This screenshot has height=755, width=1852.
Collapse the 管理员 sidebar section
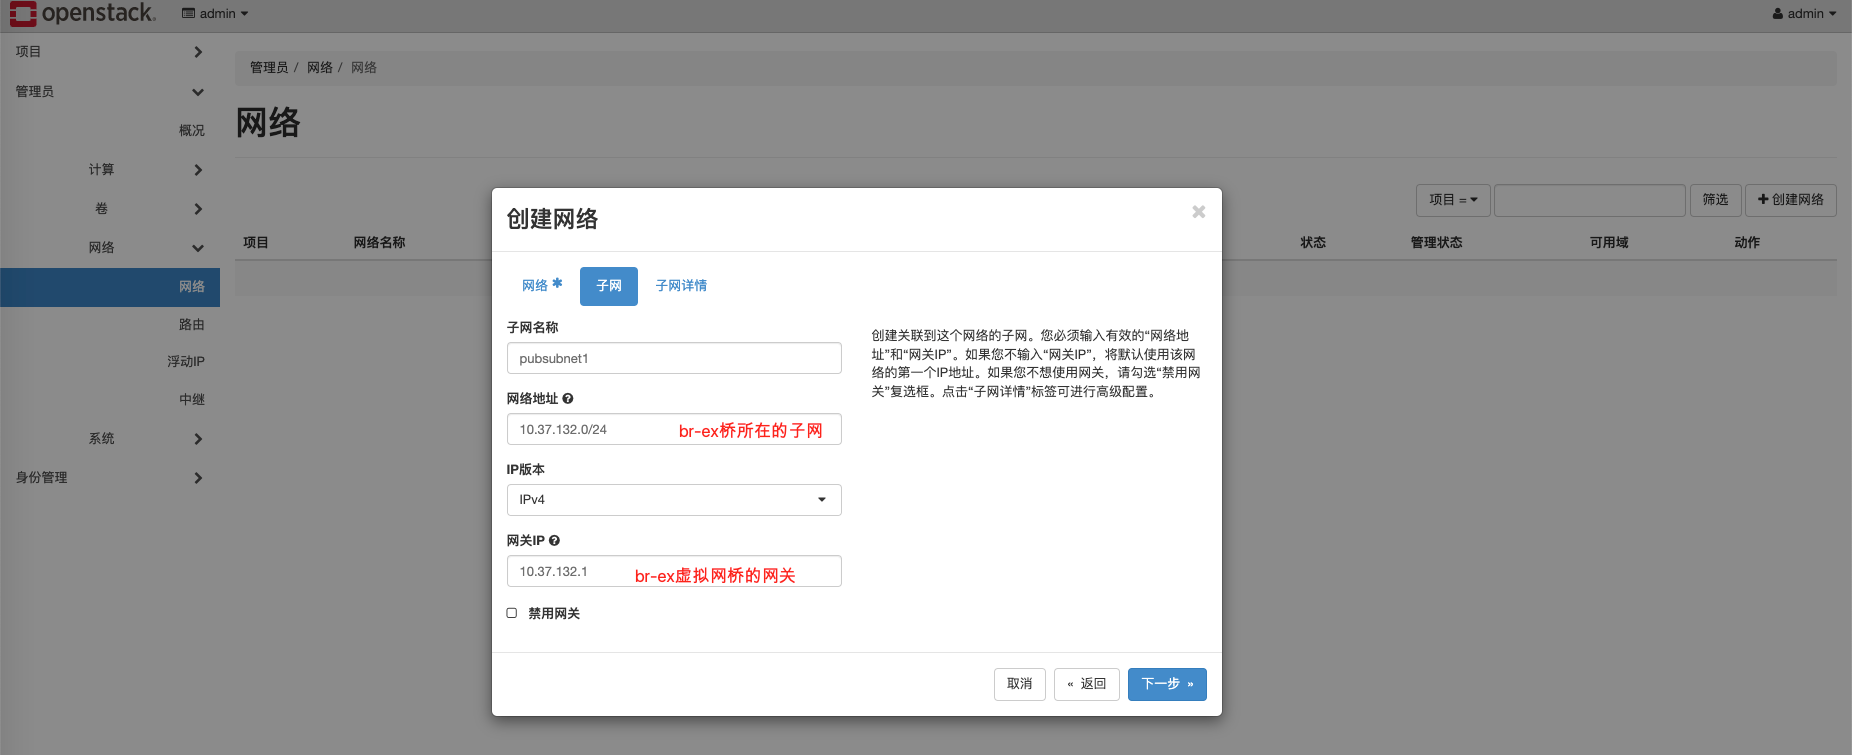110,92
